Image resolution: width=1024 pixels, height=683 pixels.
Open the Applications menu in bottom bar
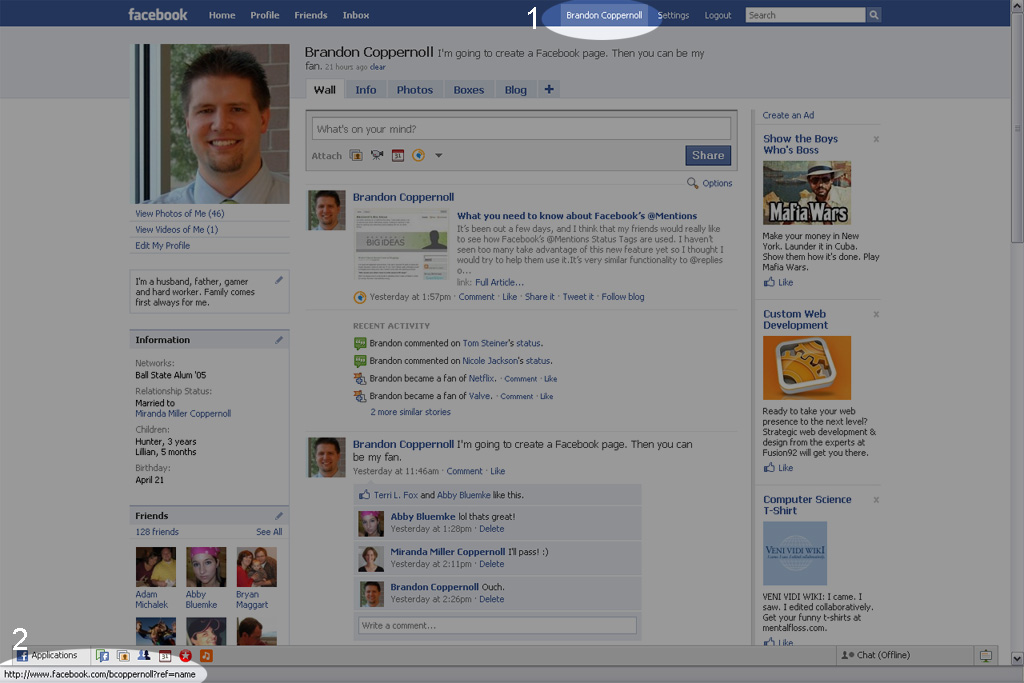47,655
